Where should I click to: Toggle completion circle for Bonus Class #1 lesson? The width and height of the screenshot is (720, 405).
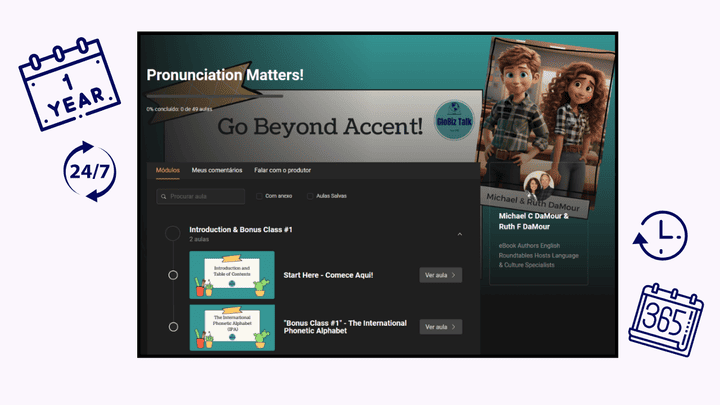click(x=173, y=327)
